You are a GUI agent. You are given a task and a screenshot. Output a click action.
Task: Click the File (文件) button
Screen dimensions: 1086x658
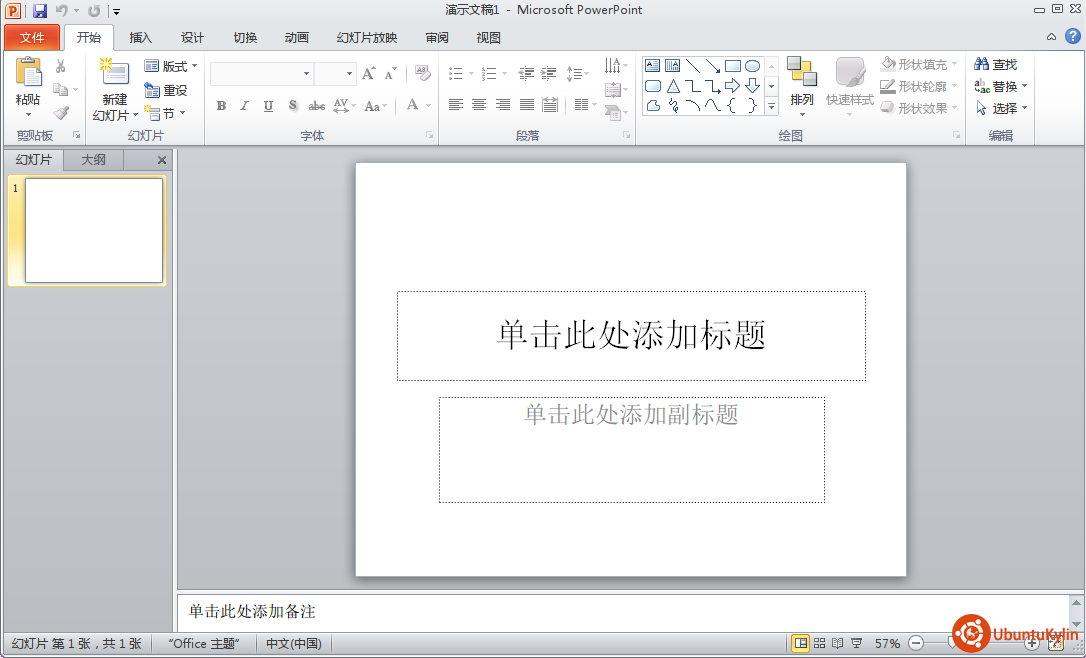32,38
